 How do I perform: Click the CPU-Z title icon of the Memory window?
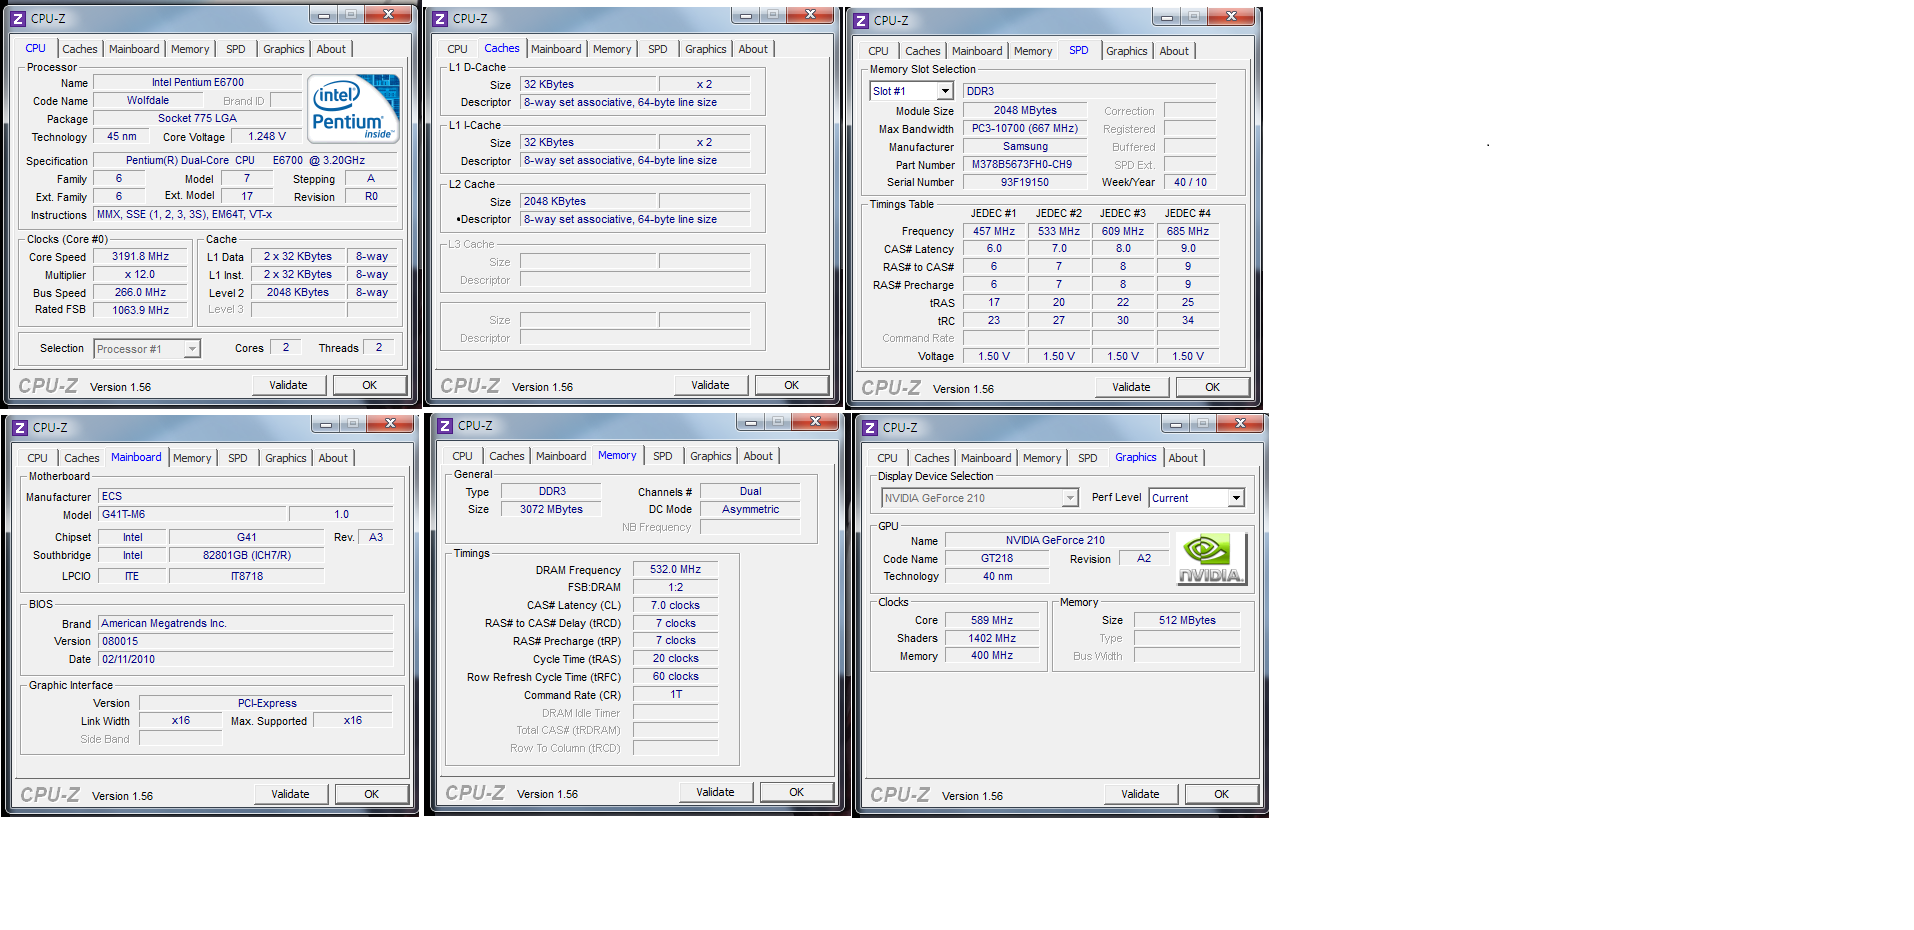(x=445, y=425)
